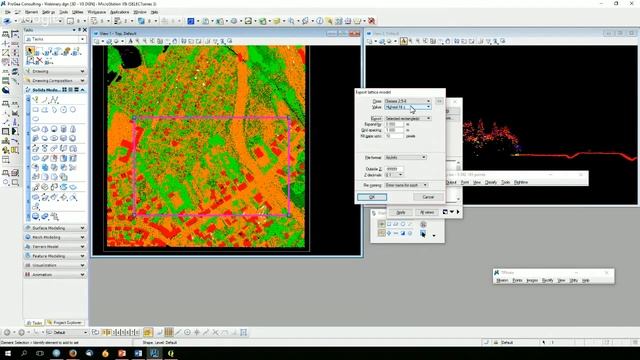This screenshot has width=640, height=360.
Task: Open the Z decimals dropdown
Action: (393, 175)
